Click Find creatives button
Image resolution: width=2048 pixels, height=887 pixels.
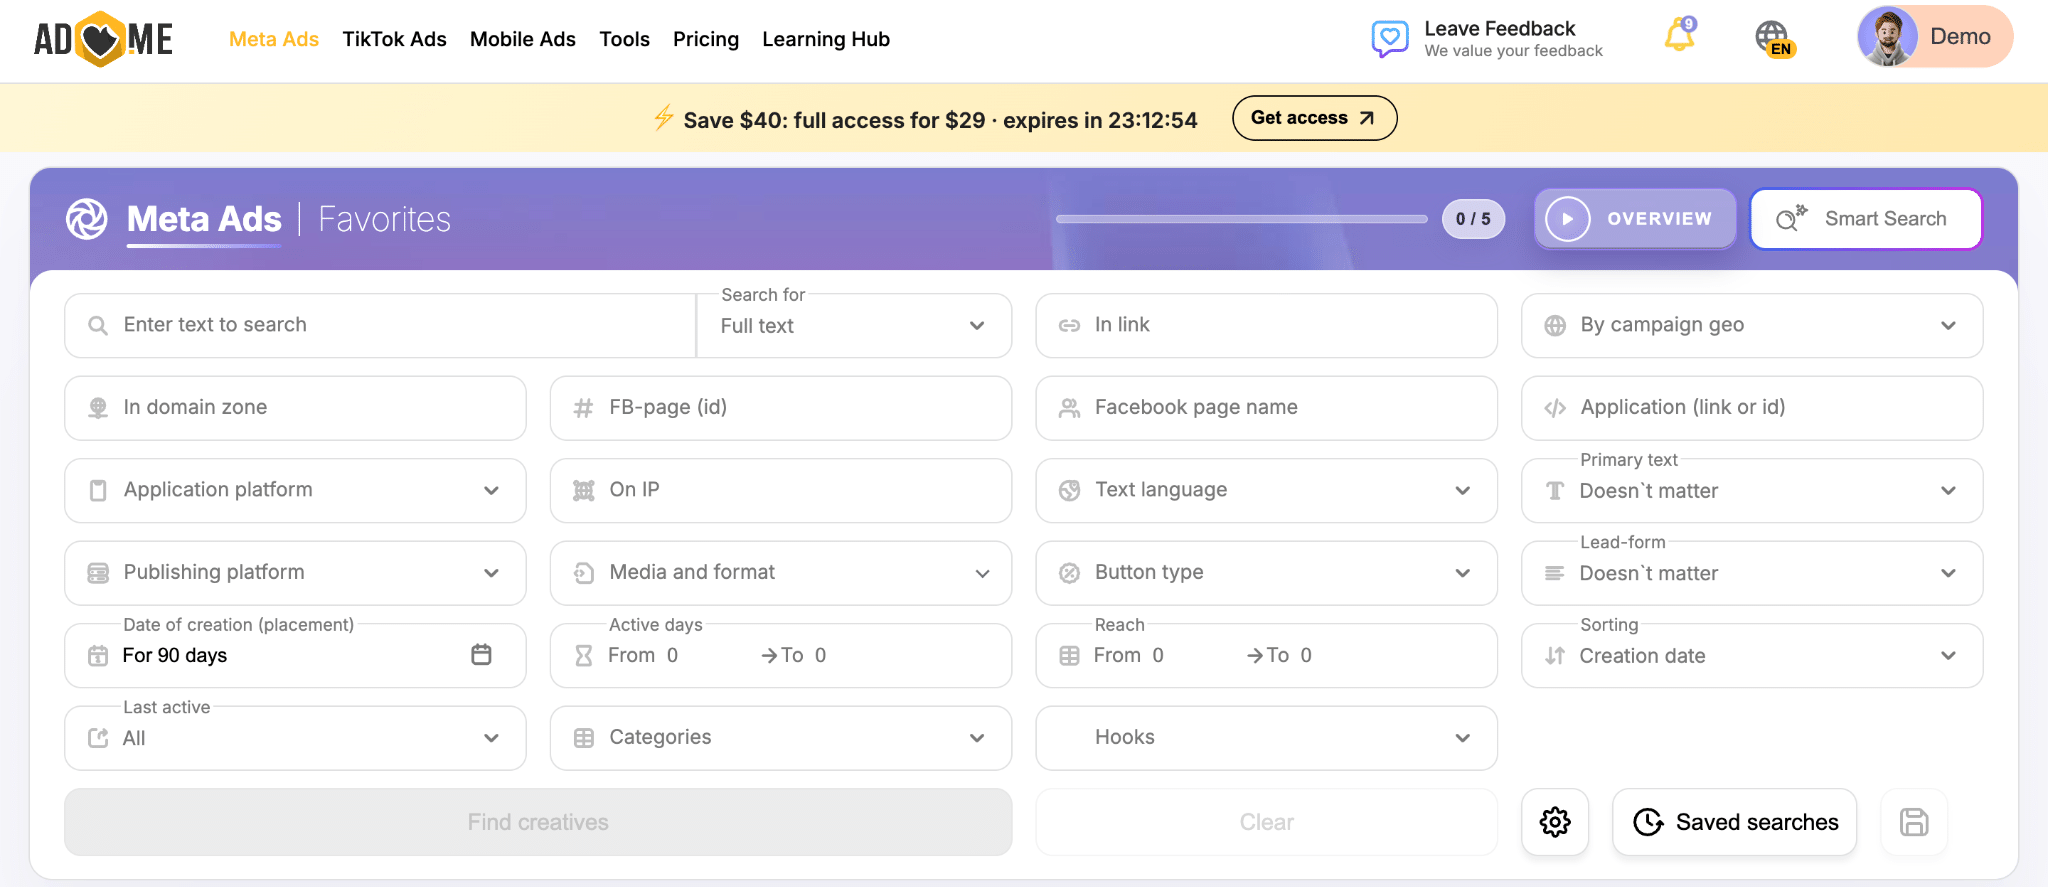(x=538, y=822)
